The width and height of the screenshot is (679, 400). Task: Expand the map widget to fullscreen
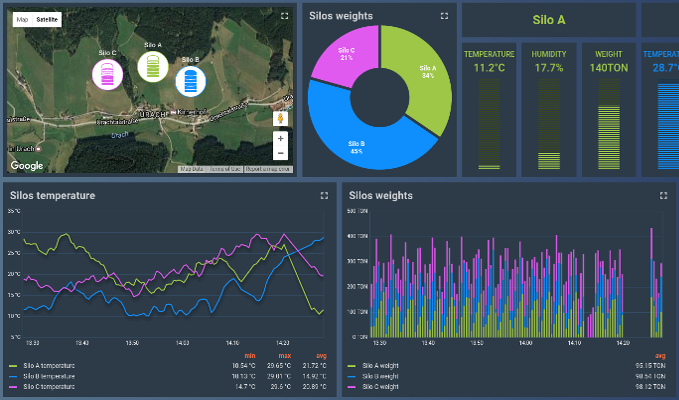point(285,16)
